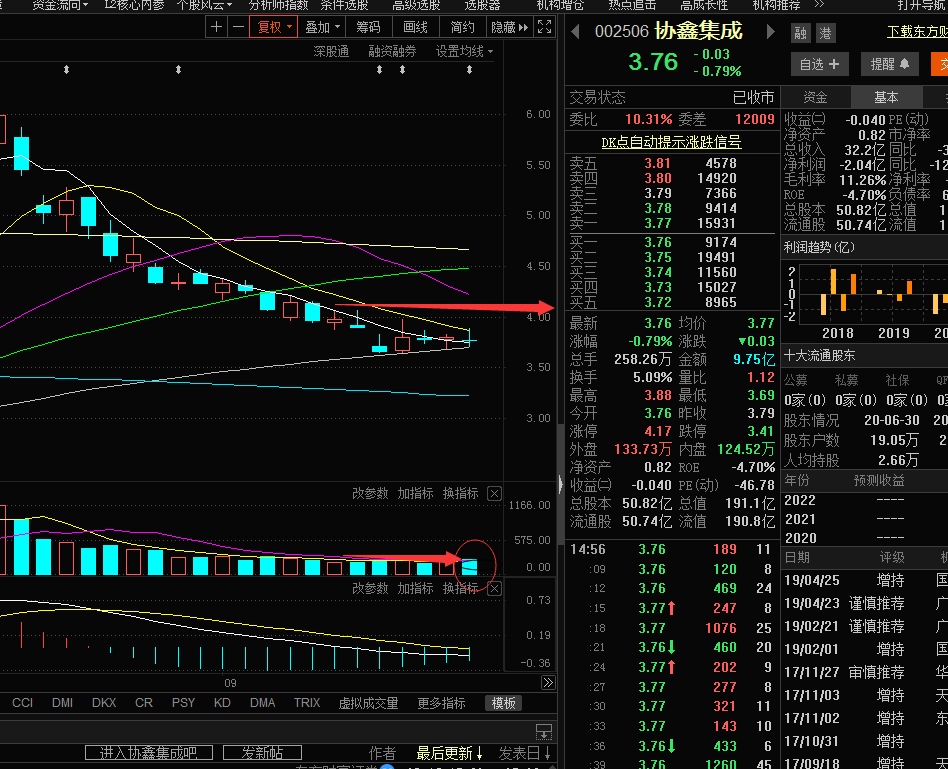948x769 pixels.
Task: Open 分析师指数 menu
Action: coord(278,5)
